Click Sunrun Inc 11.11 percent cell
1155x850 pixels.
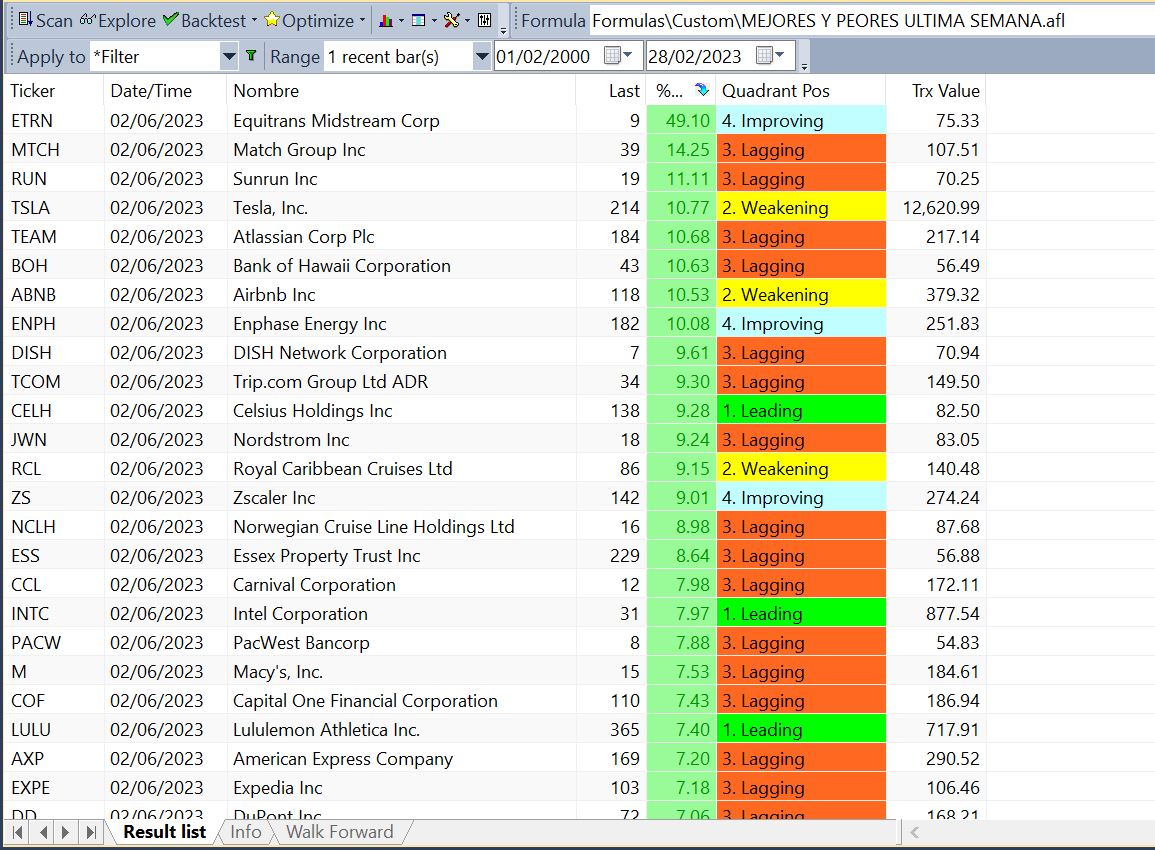click(x=682, y=178)
